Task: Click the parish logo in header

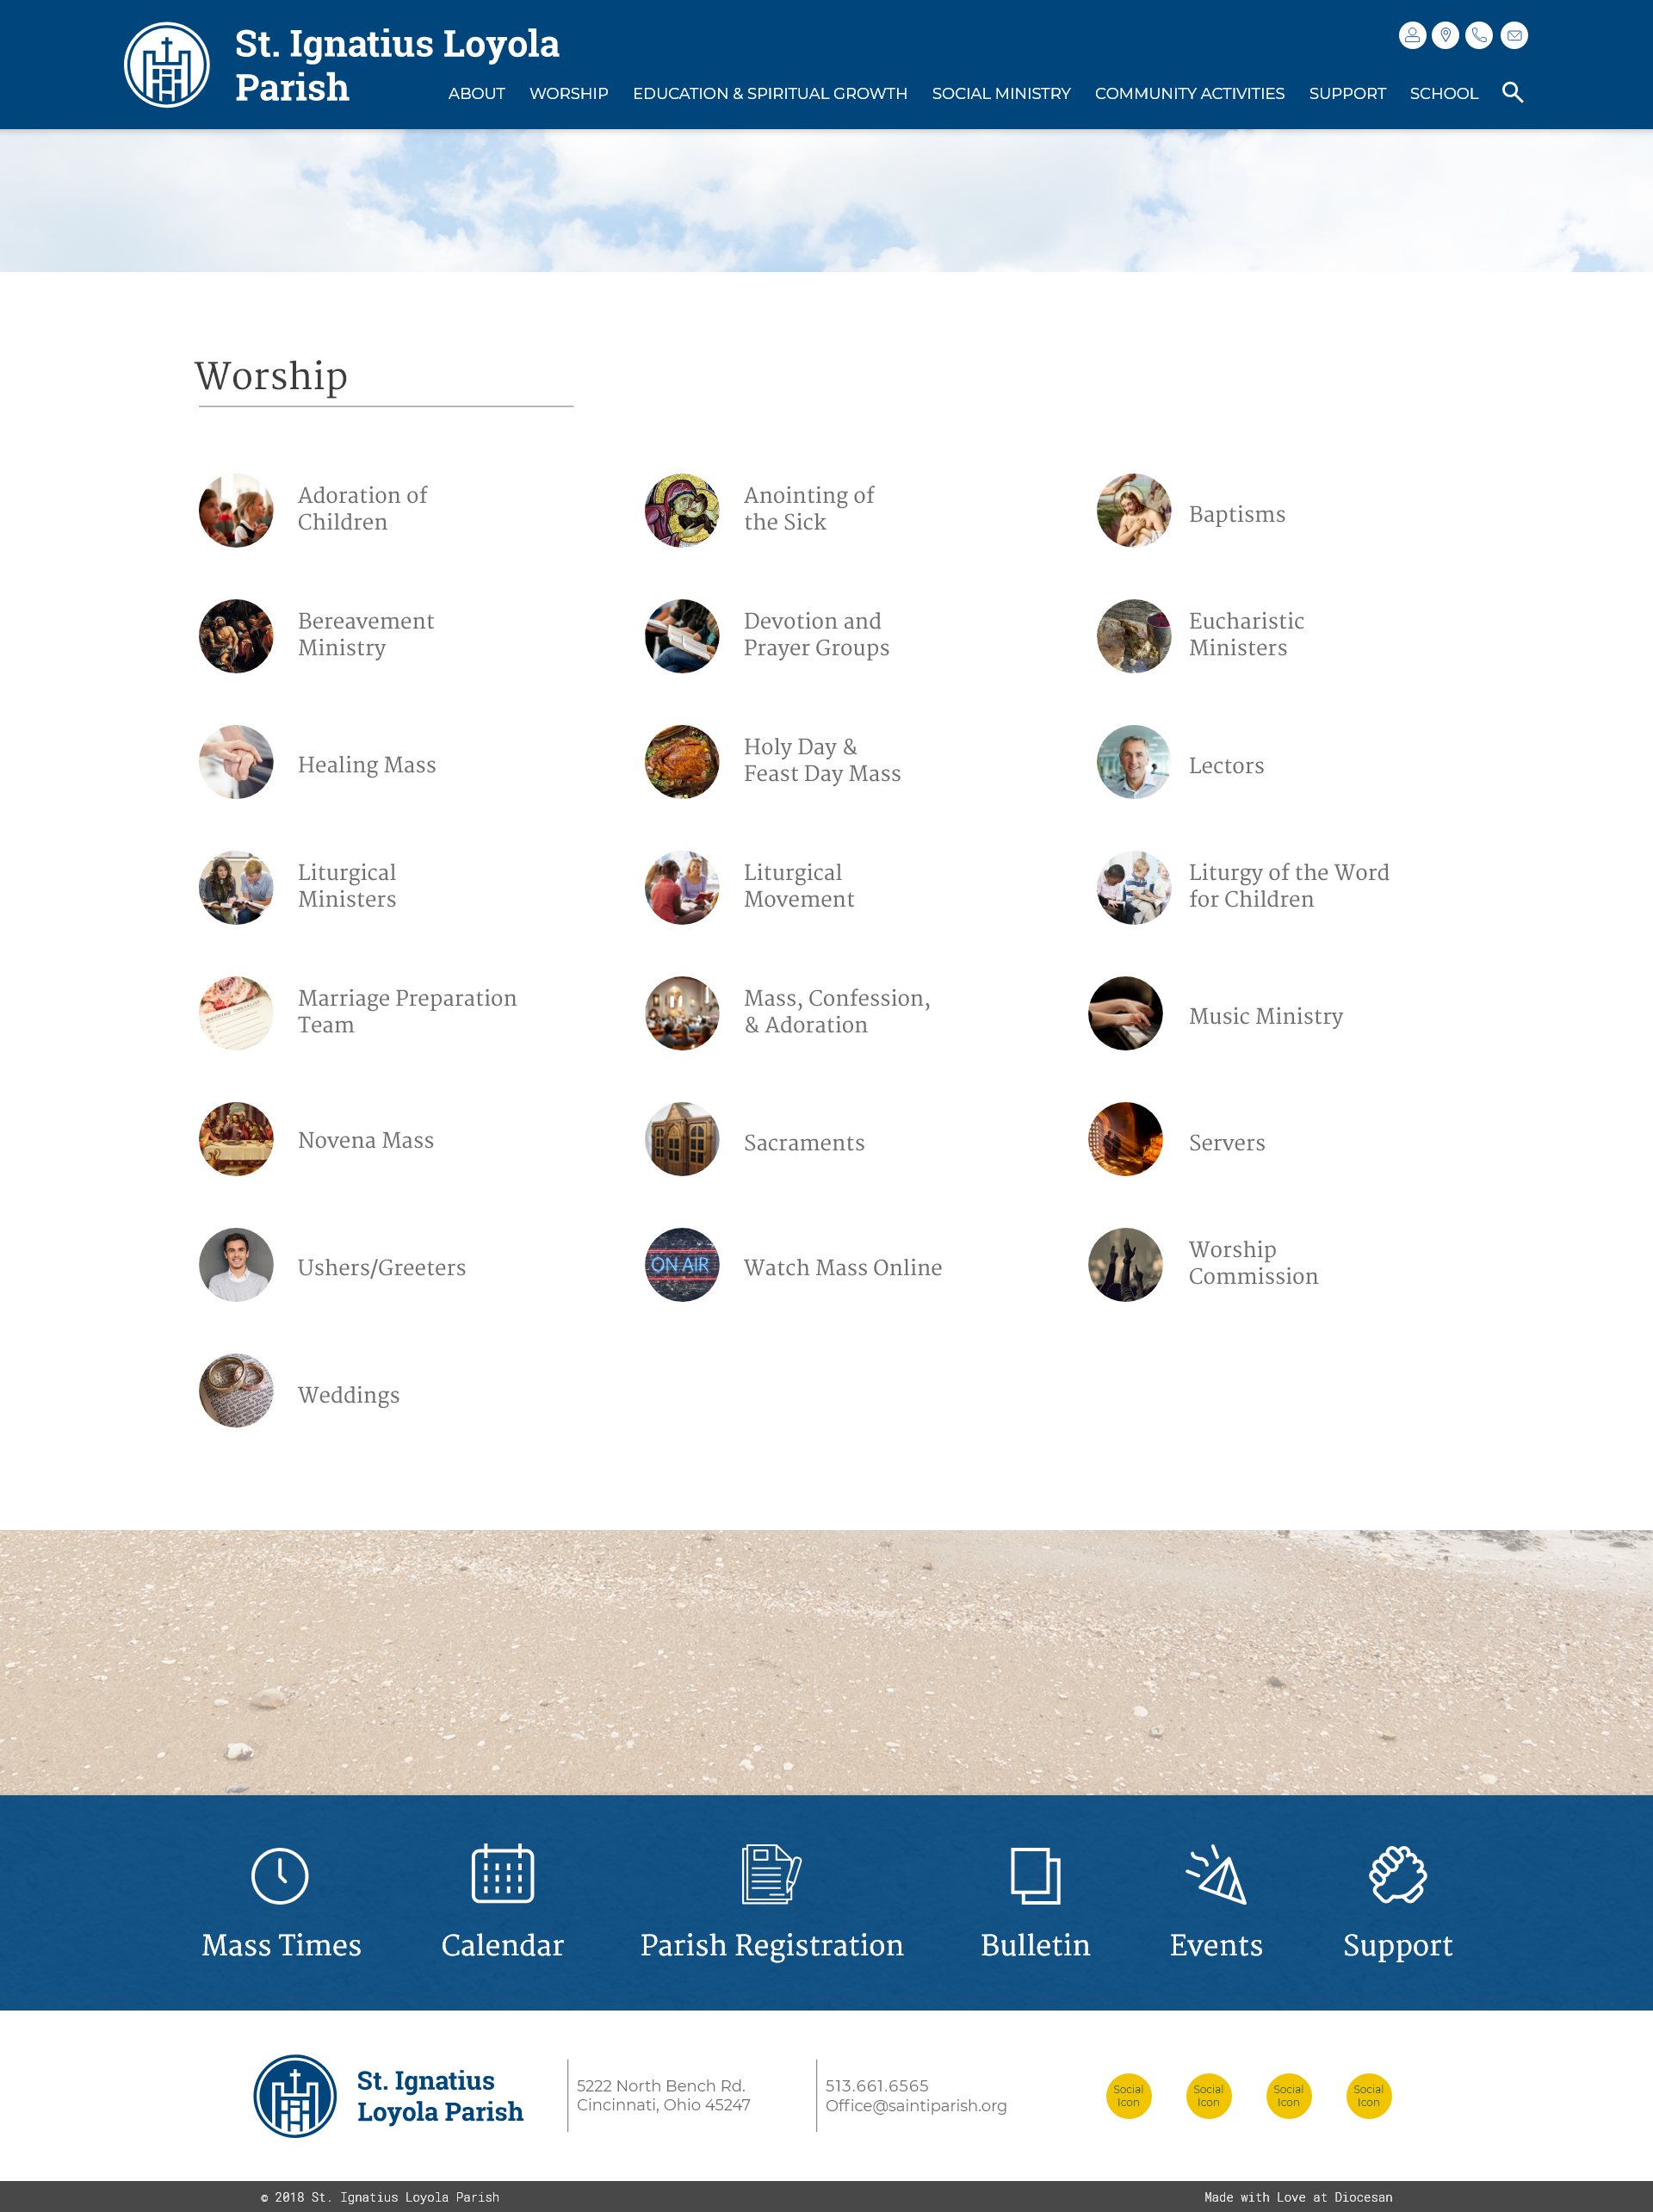Action: [x=167, y=65]
